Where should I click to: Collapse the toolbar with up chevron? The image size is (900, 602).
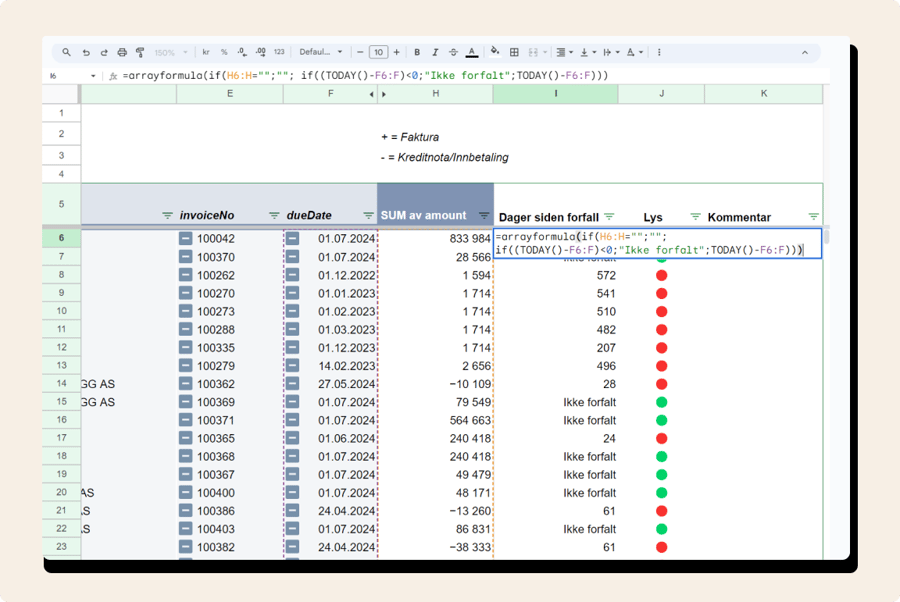pos(805,52)
